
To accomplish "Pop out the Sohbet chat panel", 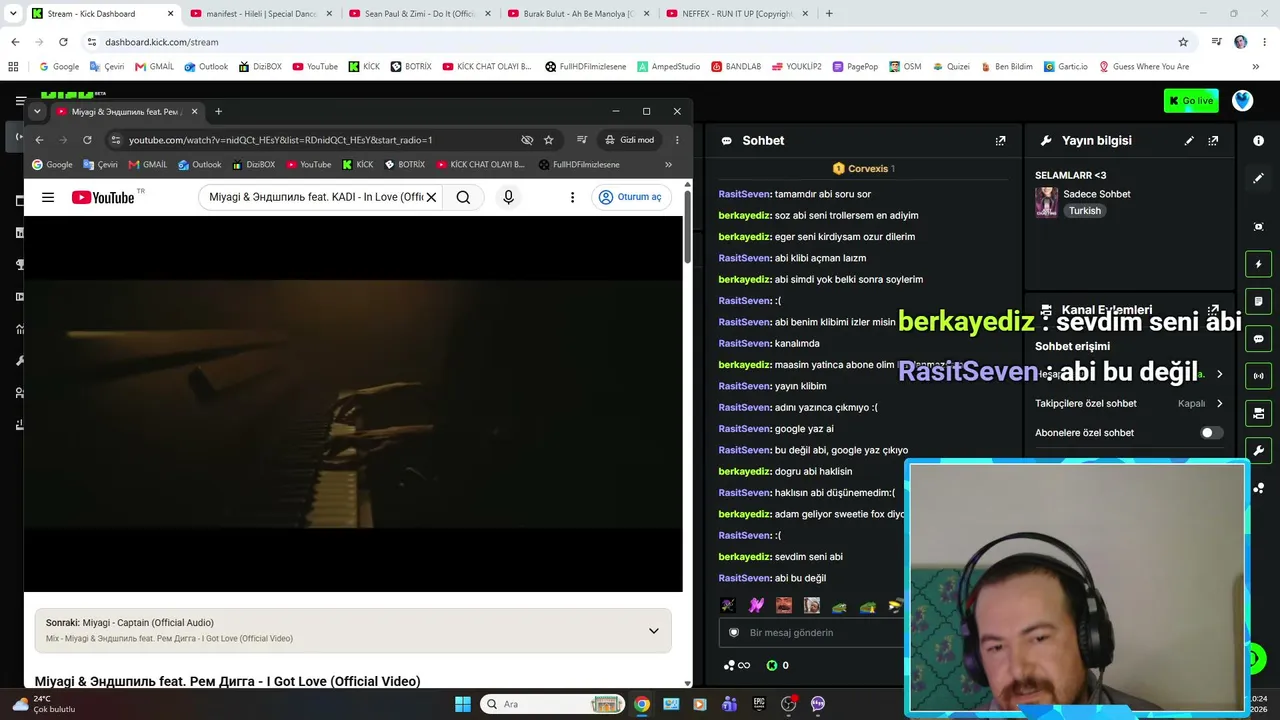I will pyautogui.click(x=1000, y=141).
